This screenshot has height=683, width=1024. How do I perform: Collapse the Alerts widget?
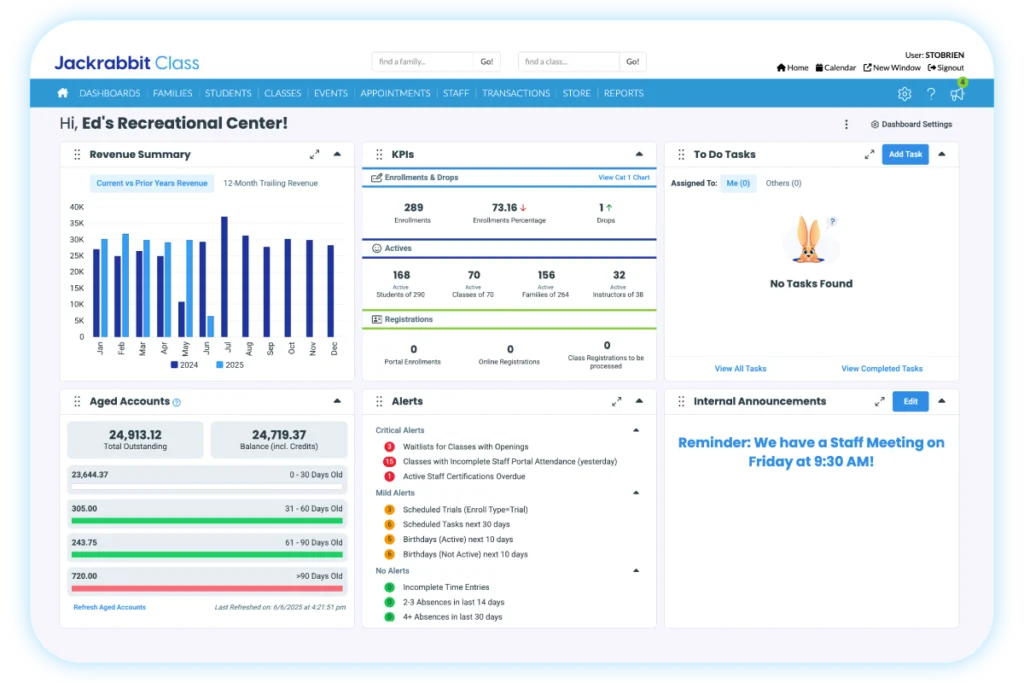pyautogui.click(x=639, y=401)
